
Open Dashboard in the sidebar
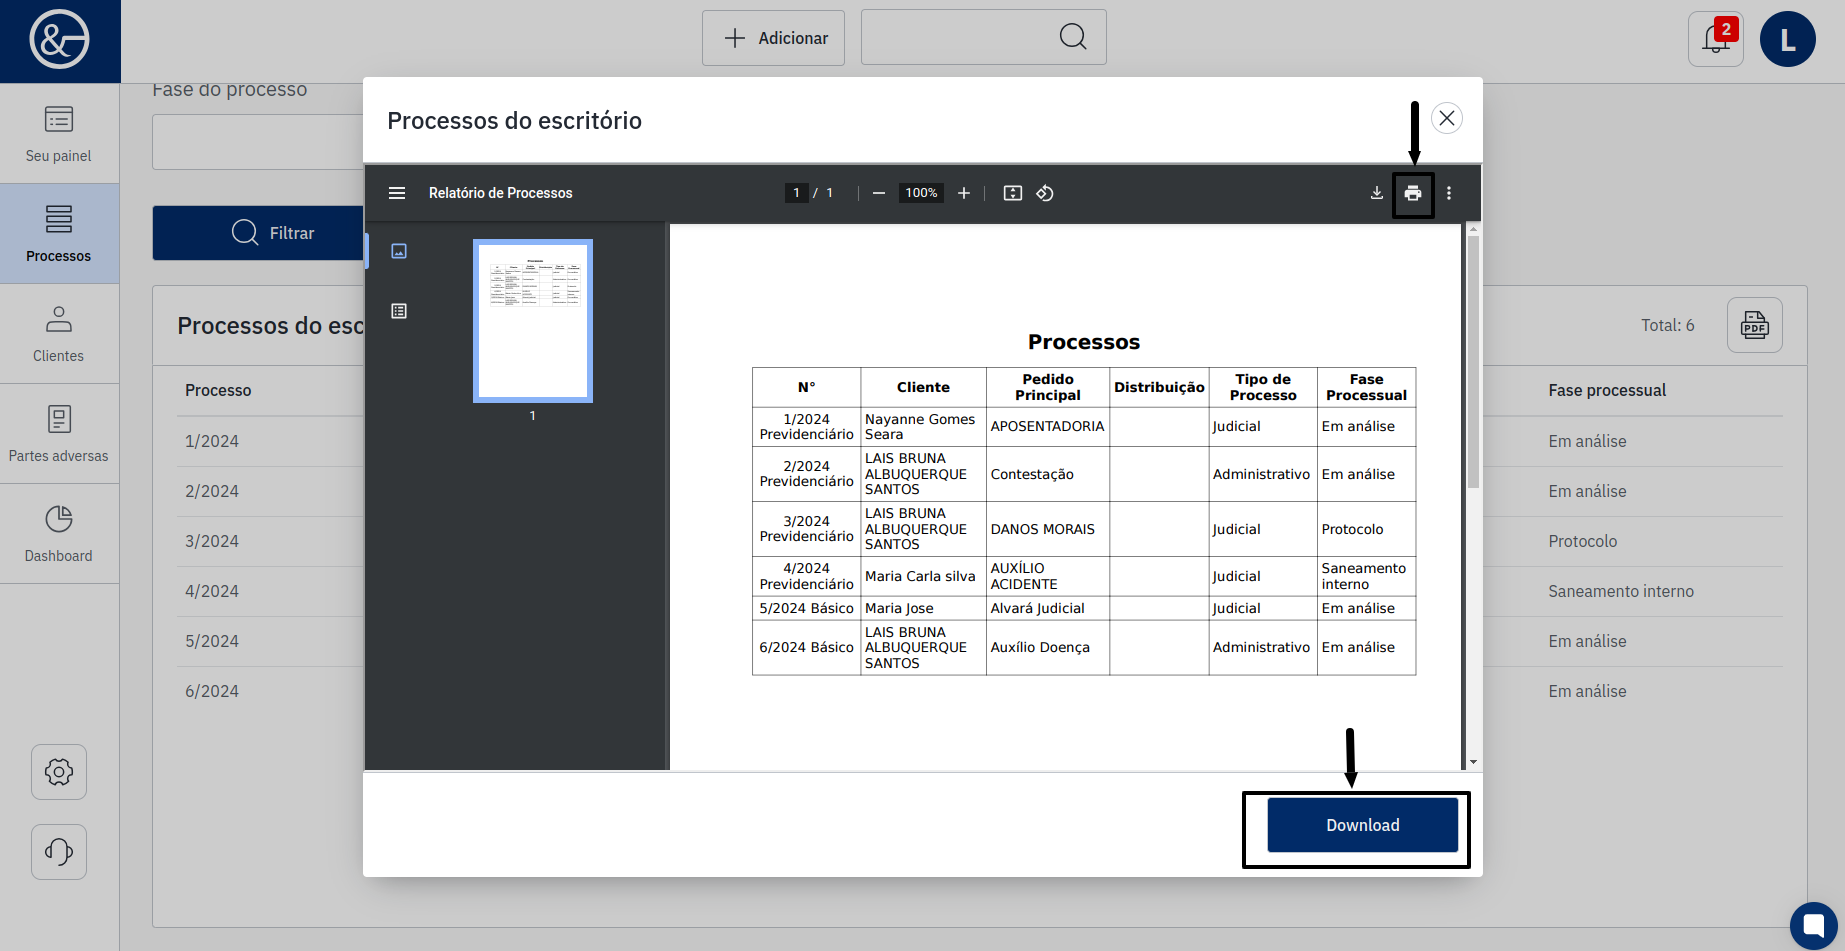pyautogui.click(x=59, y=534)
